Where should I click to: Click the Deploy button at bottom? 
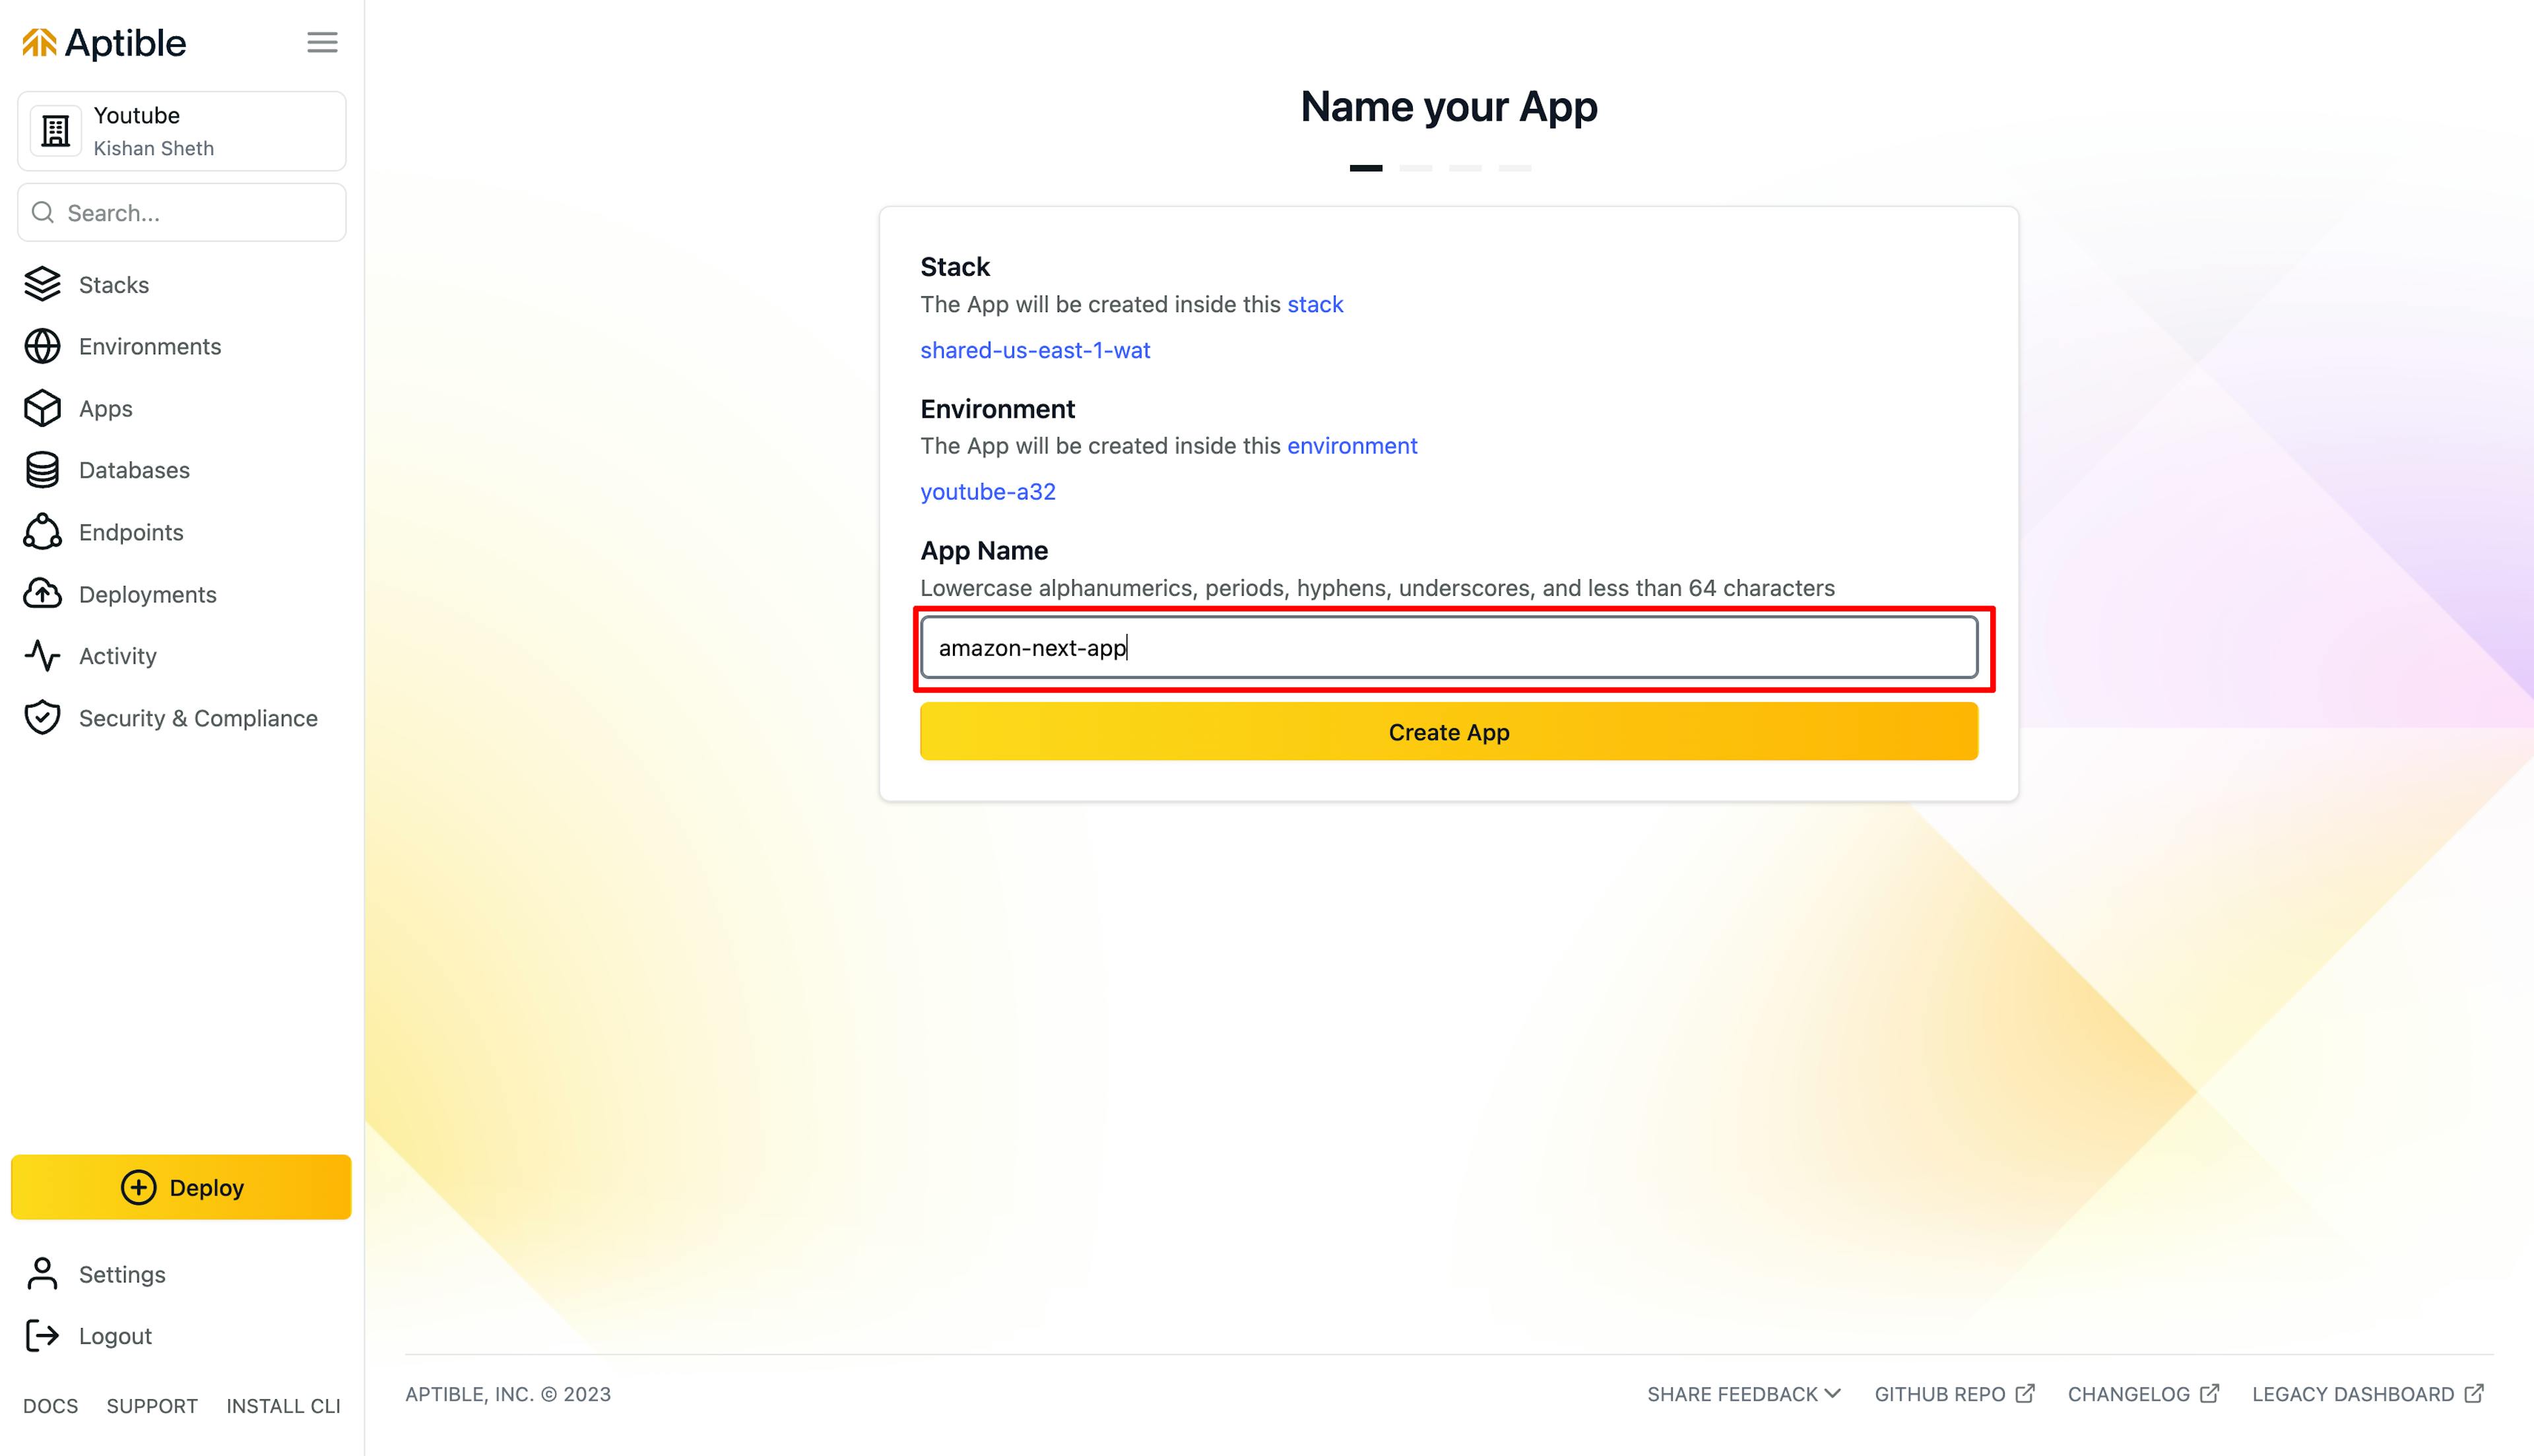(181, 1186)
